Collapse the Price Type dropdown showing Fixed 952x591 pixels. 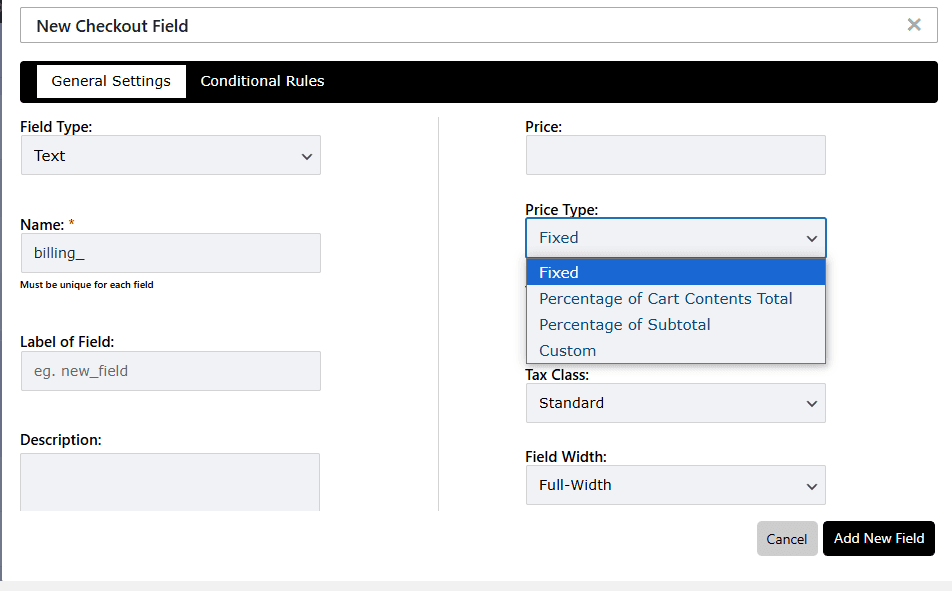click(x=676, y=238)
